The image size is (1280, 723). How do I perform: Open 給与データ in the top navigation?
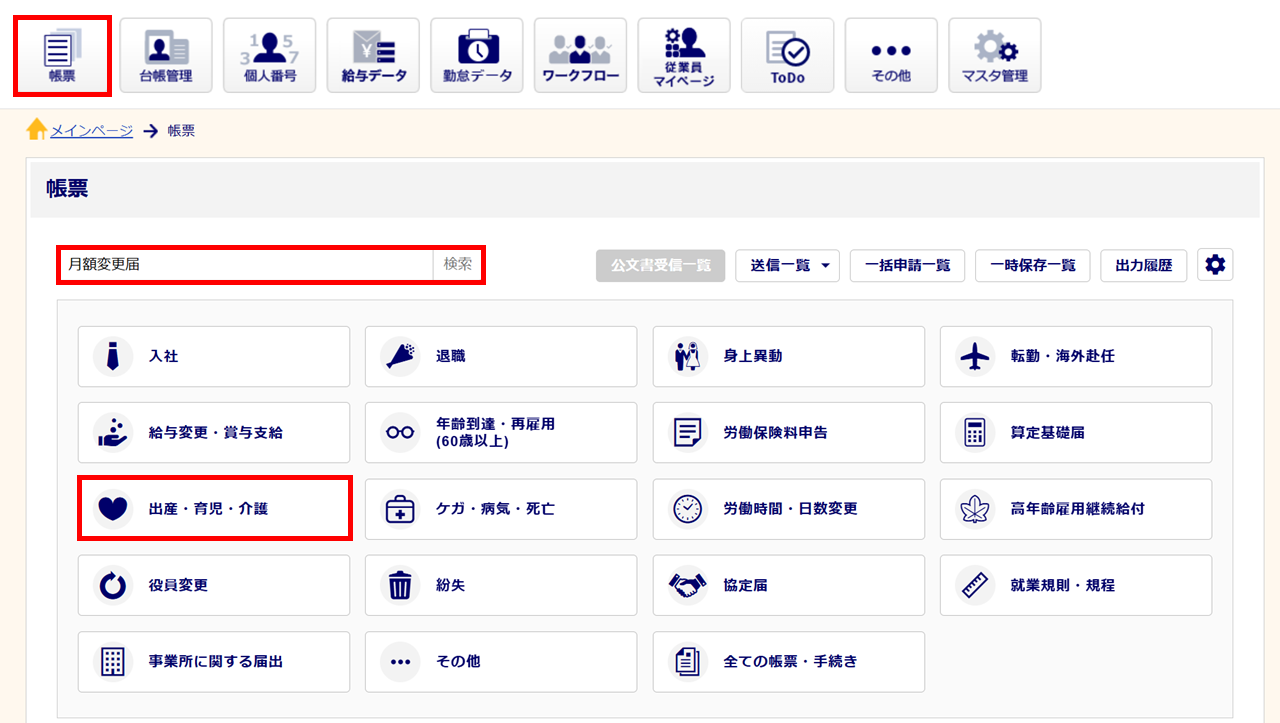(x=373, y=56)
